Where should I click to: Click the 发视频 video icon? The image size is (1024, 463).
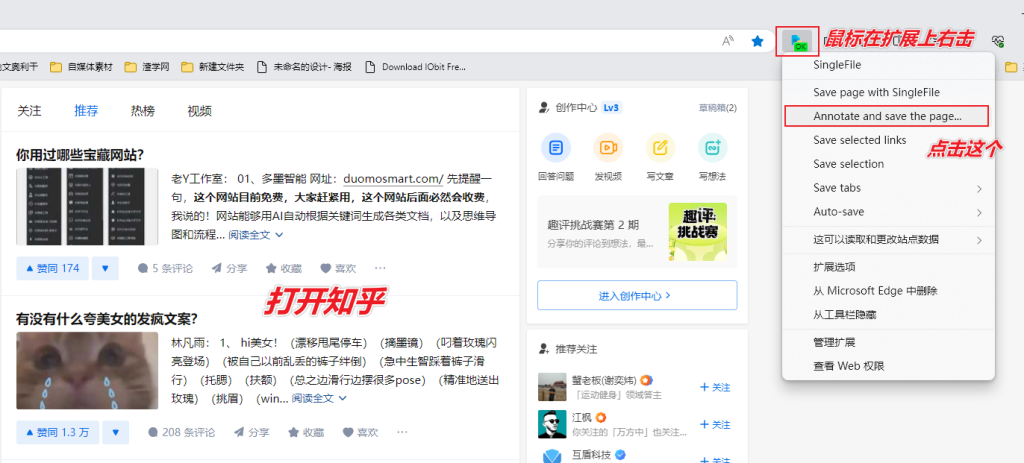[608, 147]
